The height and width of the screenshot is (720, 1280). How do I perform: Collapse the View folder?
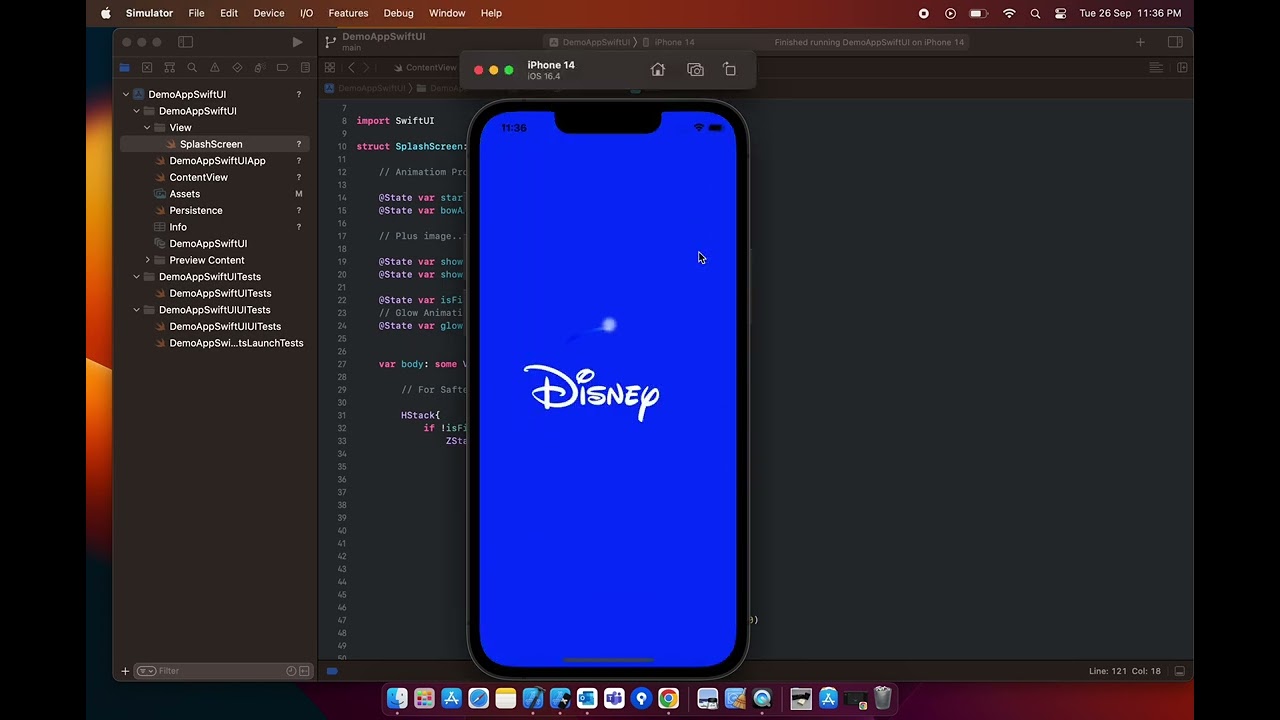147,128
